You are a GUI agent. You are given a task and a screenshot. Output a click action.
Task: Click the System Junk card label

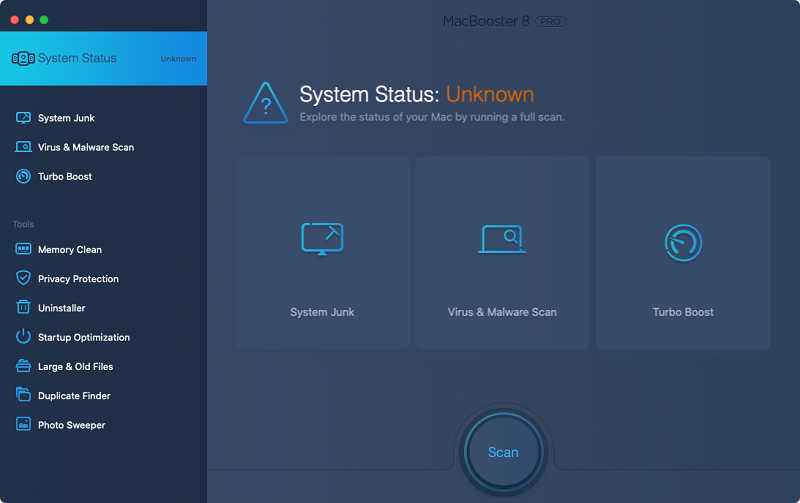coord(322,312)
